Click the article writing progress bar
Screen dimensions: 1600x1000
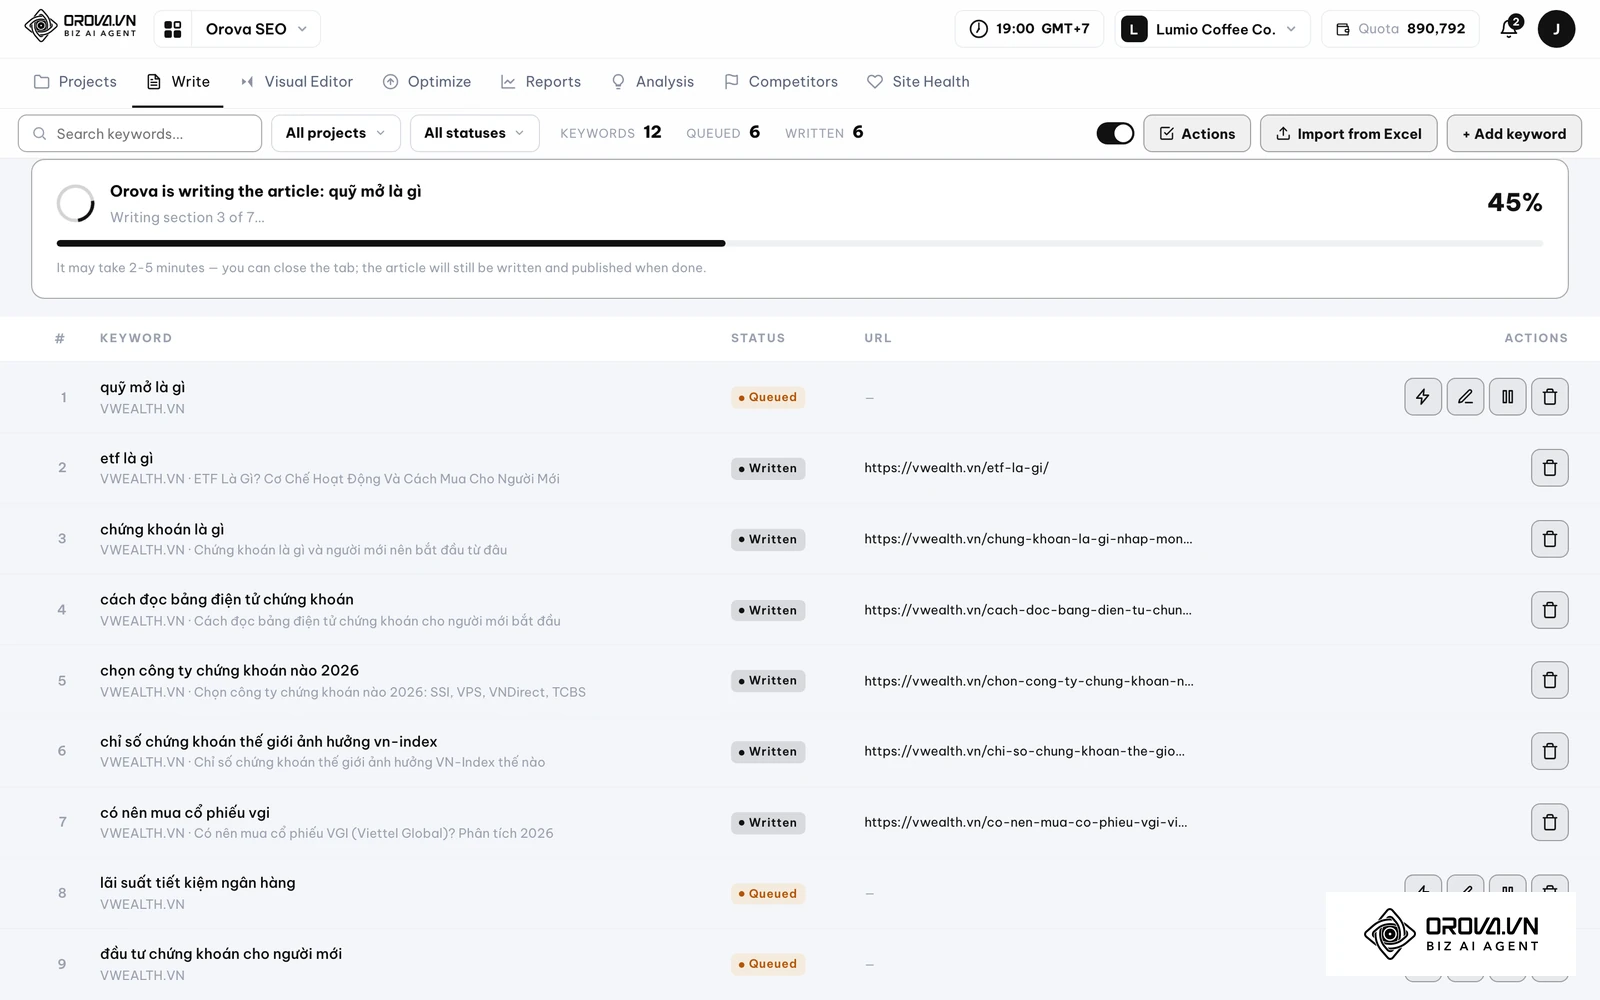pos(800,243)
